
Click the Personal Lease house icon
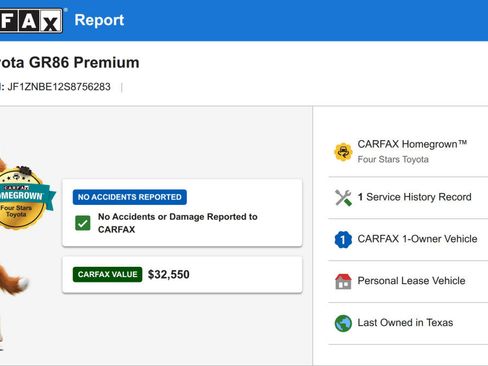pos(343,281)
